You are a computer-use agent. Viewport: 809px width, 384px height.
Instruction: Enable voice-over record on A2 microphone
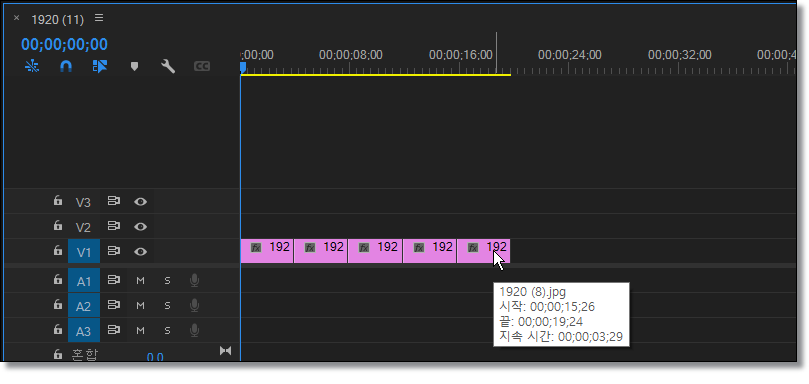[x=195, y=306]
